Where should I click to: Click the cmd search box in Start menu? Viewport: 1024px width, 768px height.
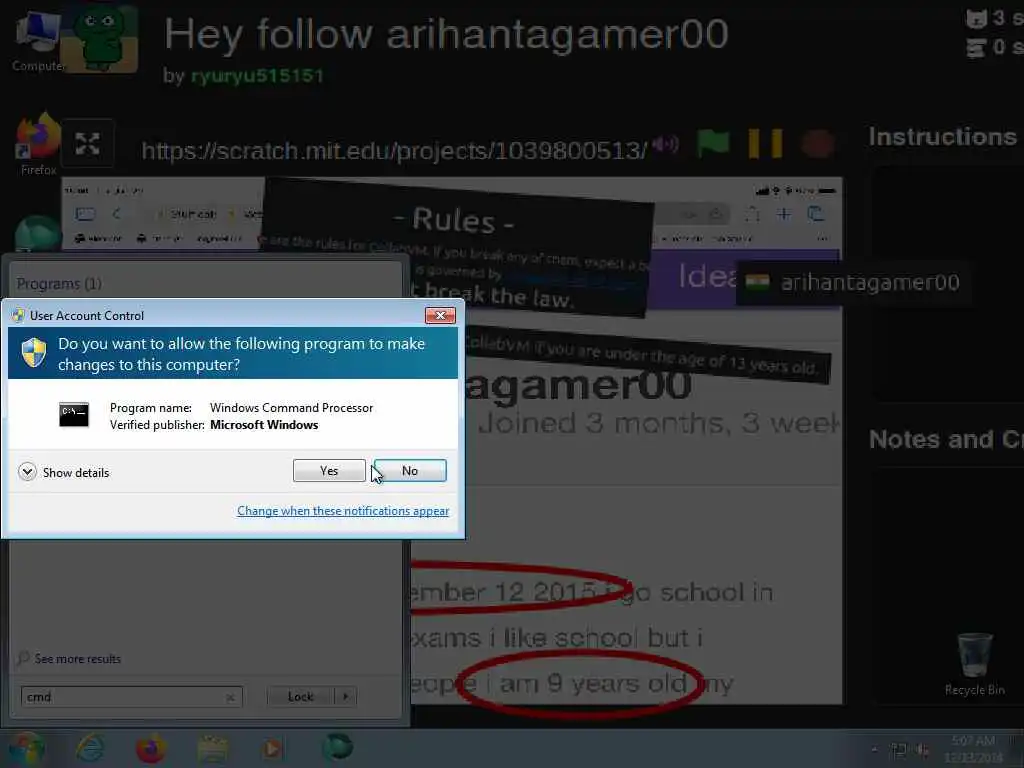[131, 697]
